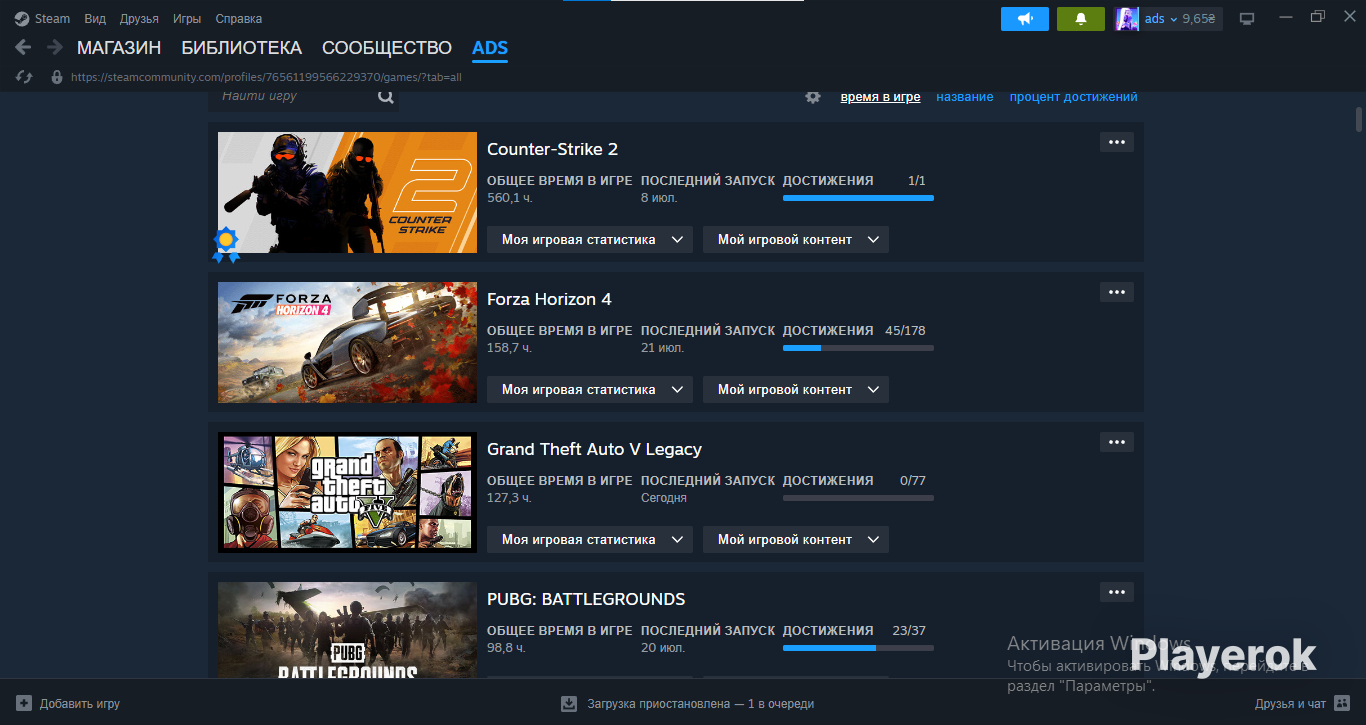The width and height of the screenshot is (1366, 725).
Task: Click Counter-Strike 2 playtime '560,1 ч.'
Action: (510, 198)
